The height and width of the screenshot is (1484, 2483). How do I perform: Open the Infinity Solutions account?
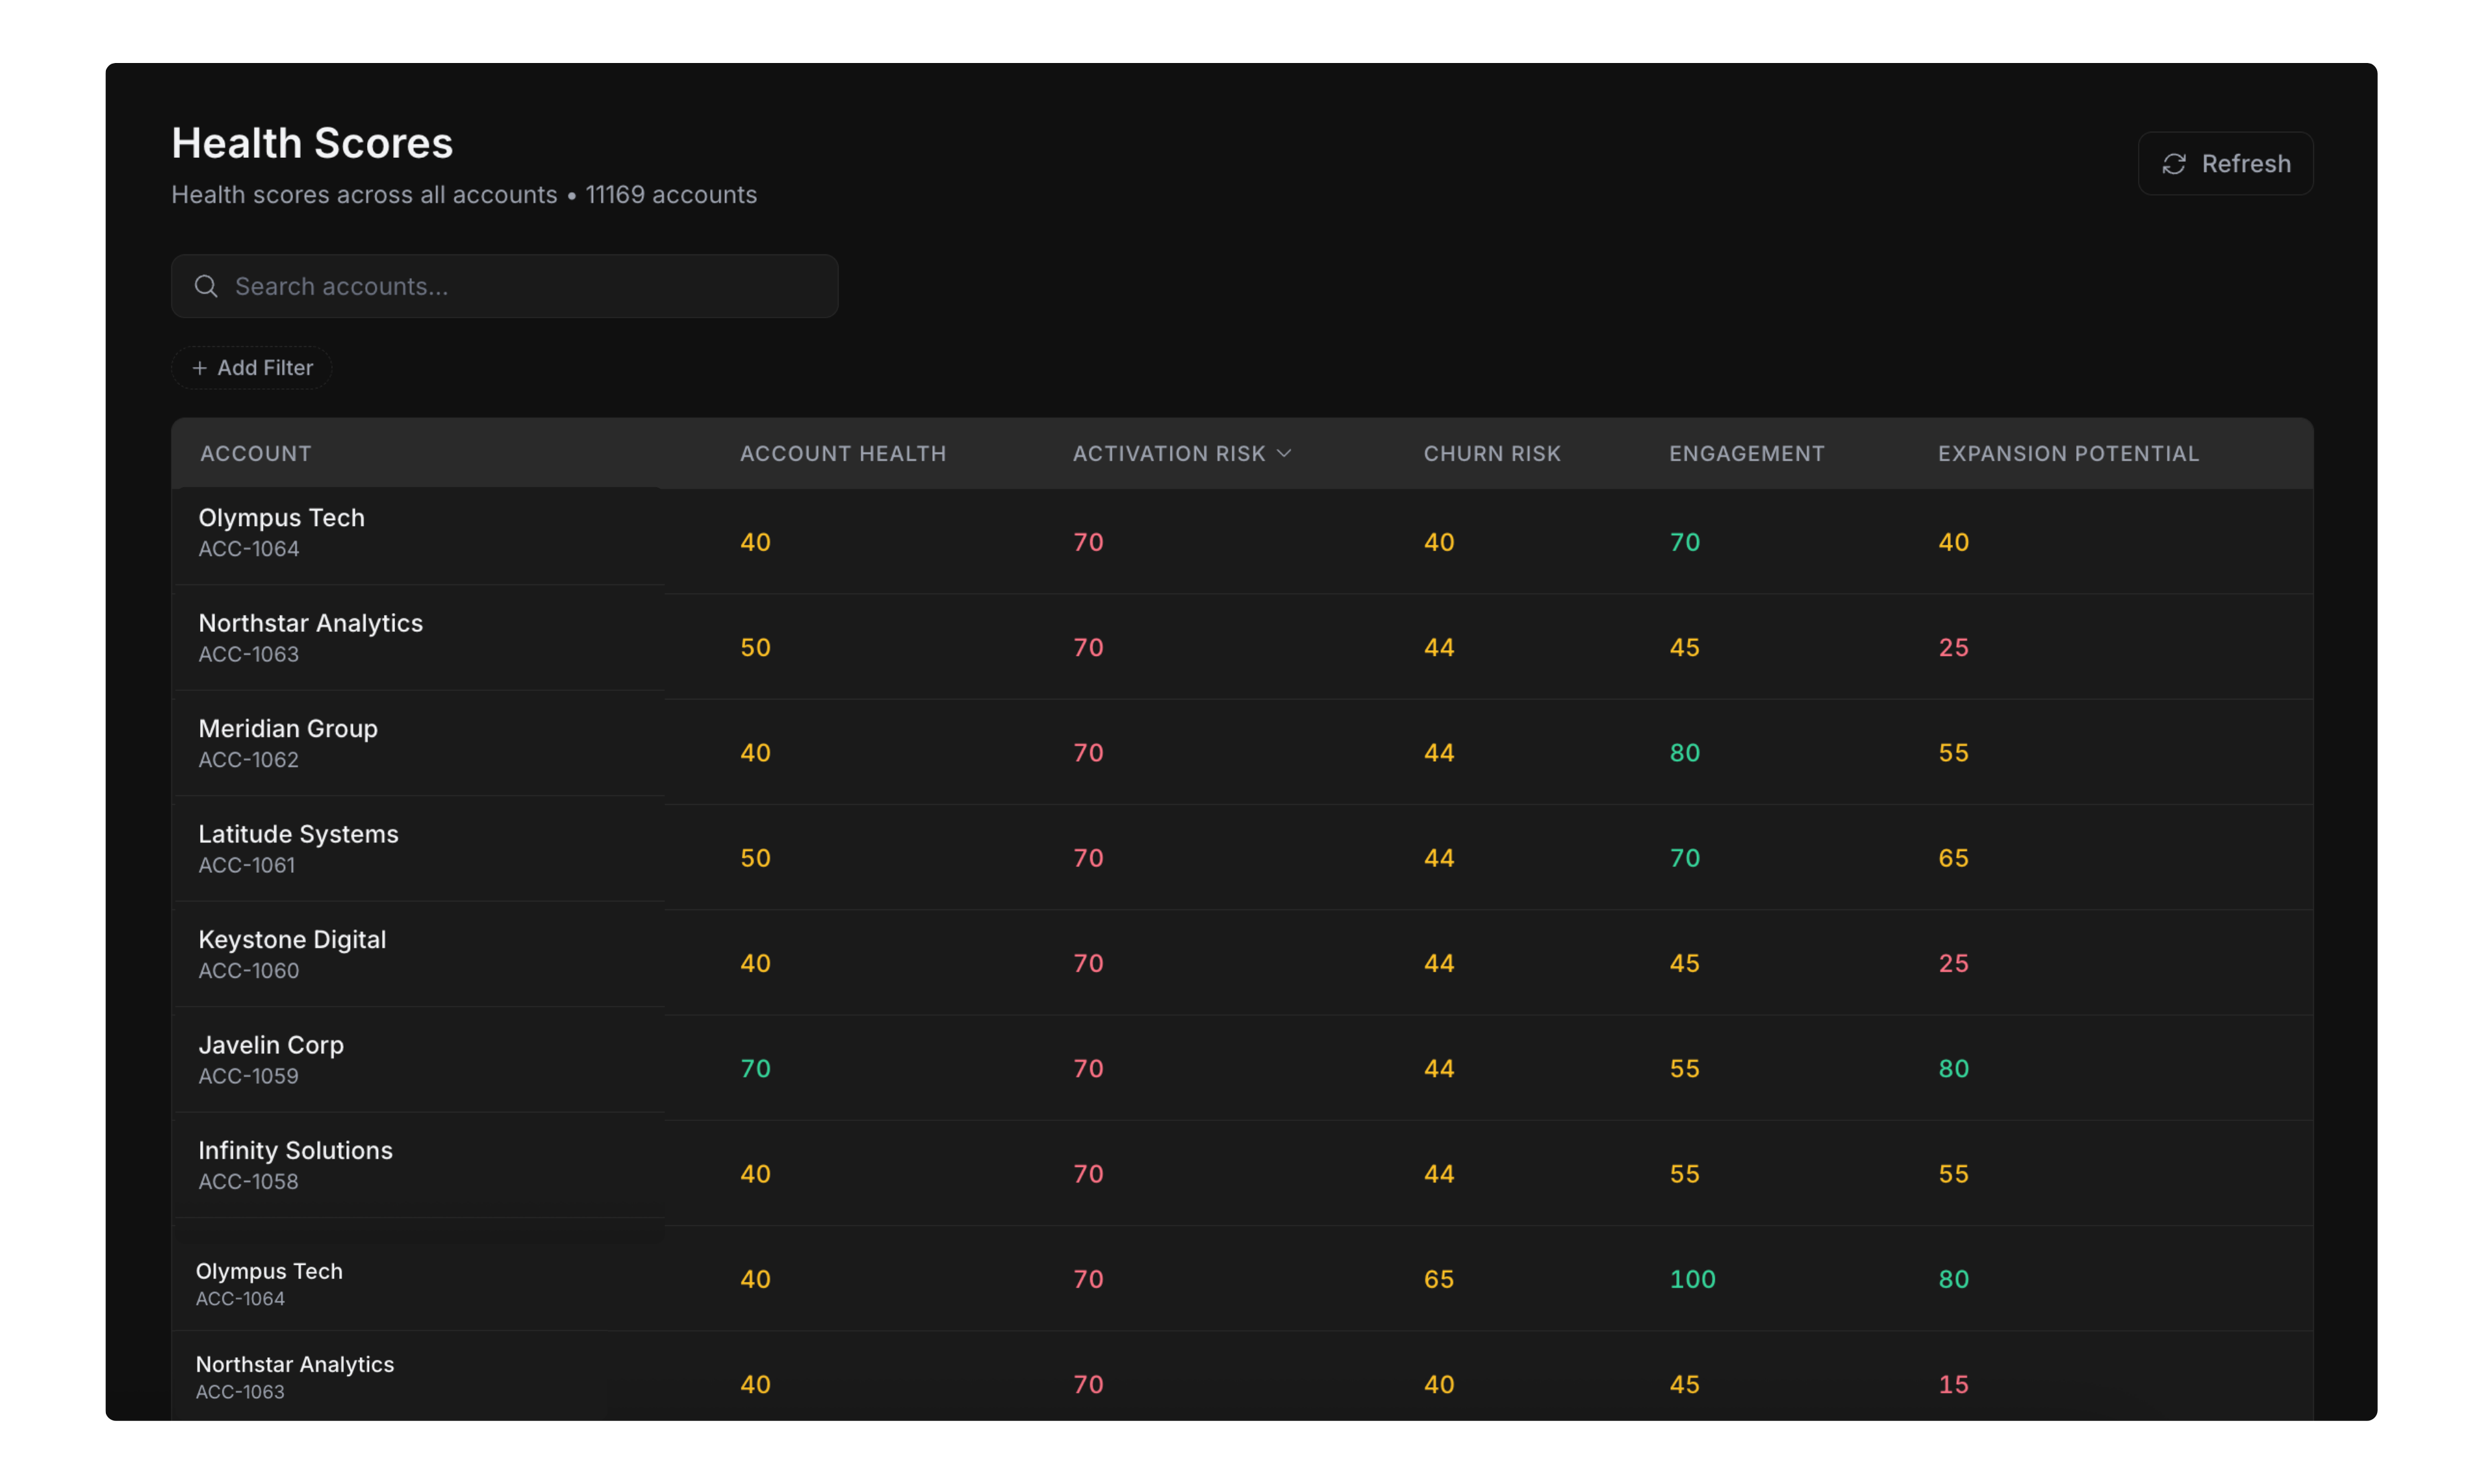click(295, 1150)
